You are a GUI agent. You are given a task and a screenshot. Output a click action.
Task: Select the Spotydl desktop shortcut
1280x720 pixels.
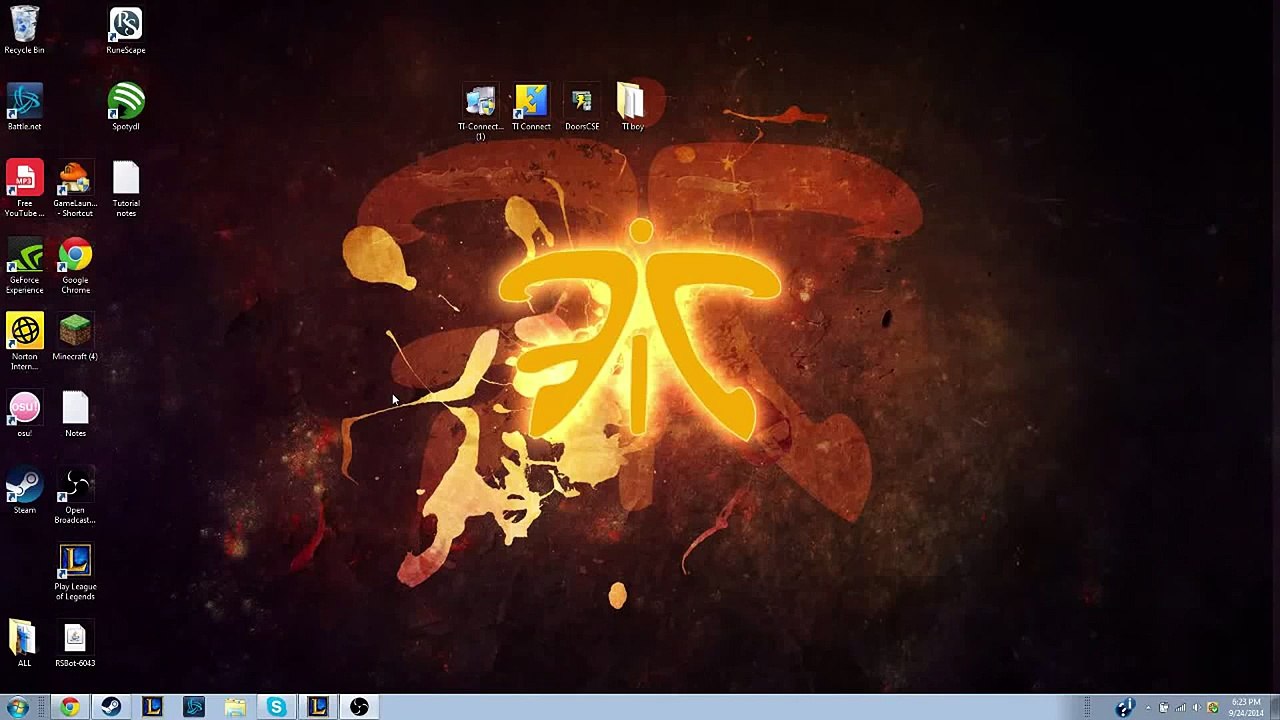(126, 108)
